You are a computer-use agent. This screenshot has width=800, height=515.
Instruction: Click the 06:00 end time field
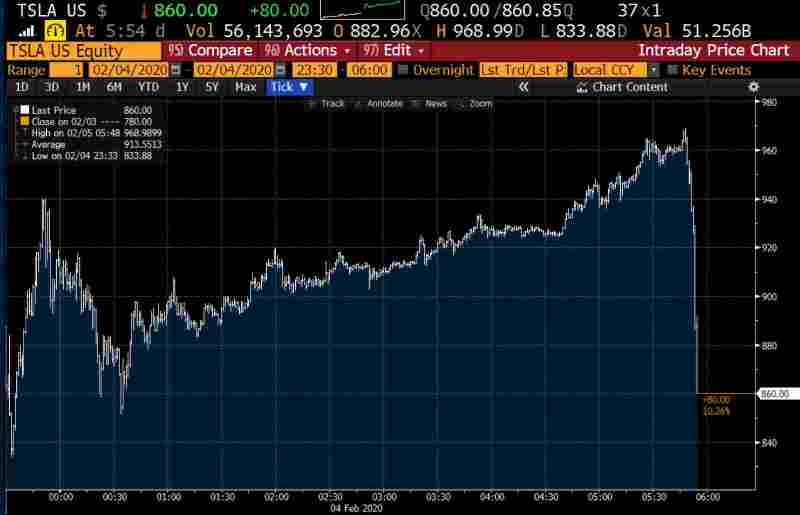pyautogui.click(x=369, y=69)
